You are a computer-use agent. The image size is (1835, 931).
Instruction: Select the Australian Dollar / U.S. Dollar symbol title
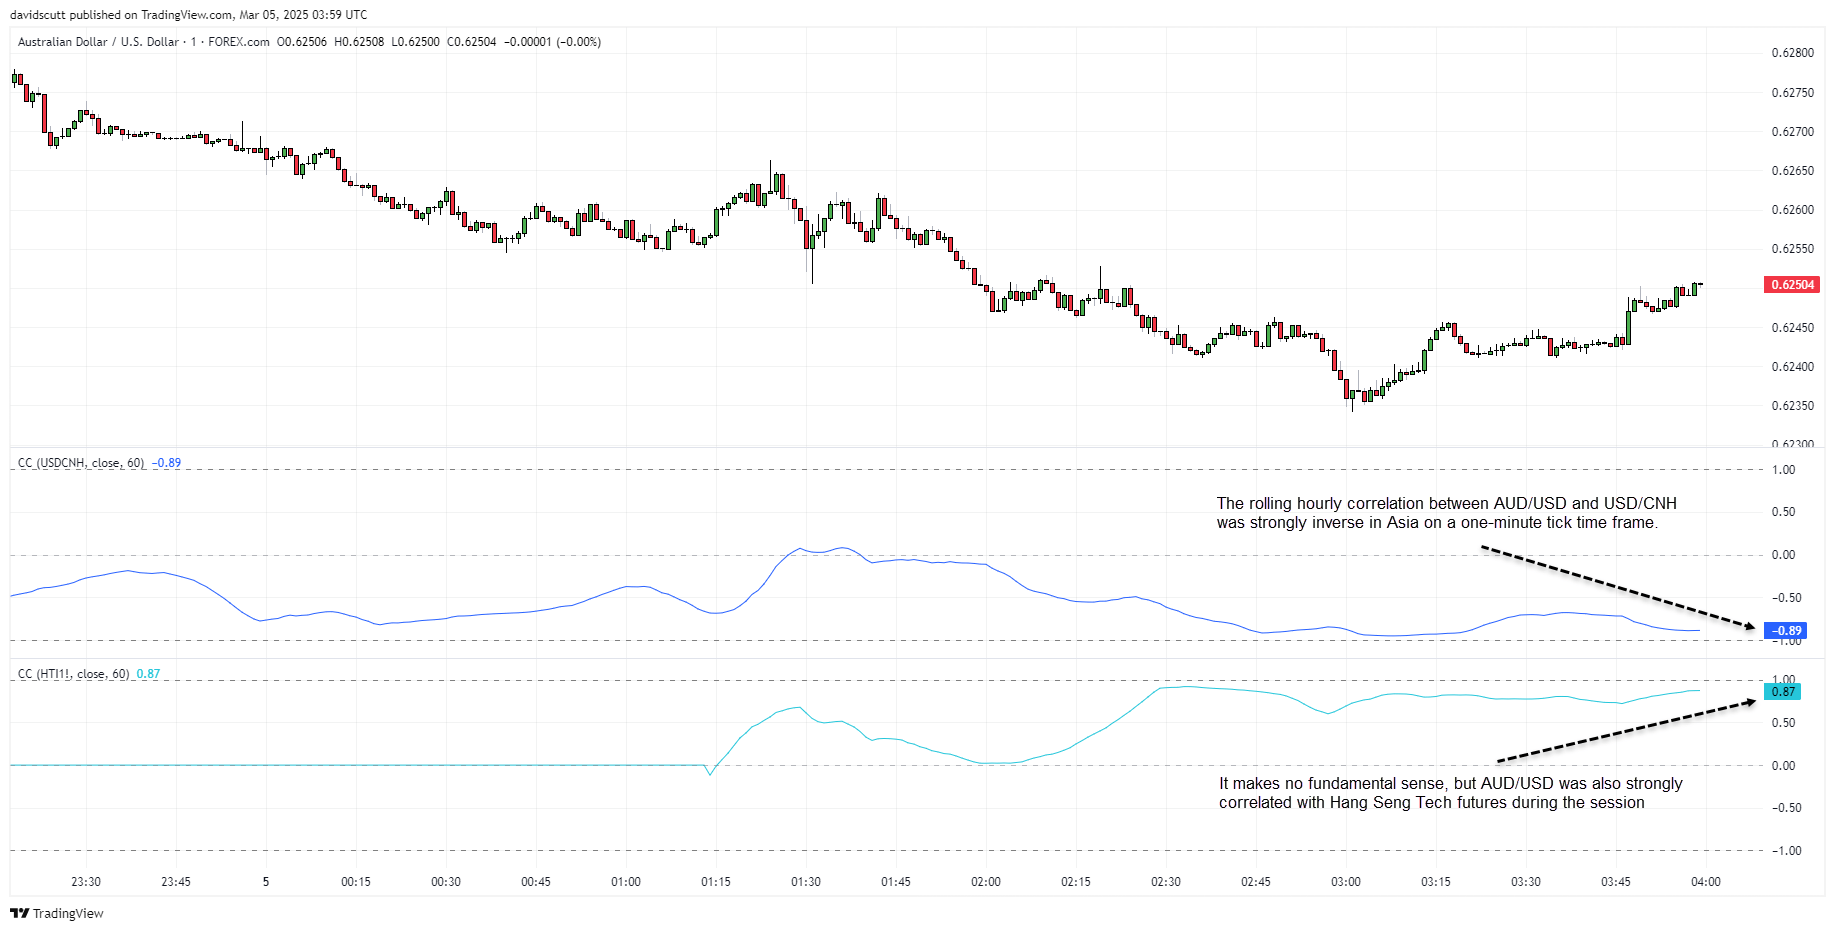(x=100, y=42)
